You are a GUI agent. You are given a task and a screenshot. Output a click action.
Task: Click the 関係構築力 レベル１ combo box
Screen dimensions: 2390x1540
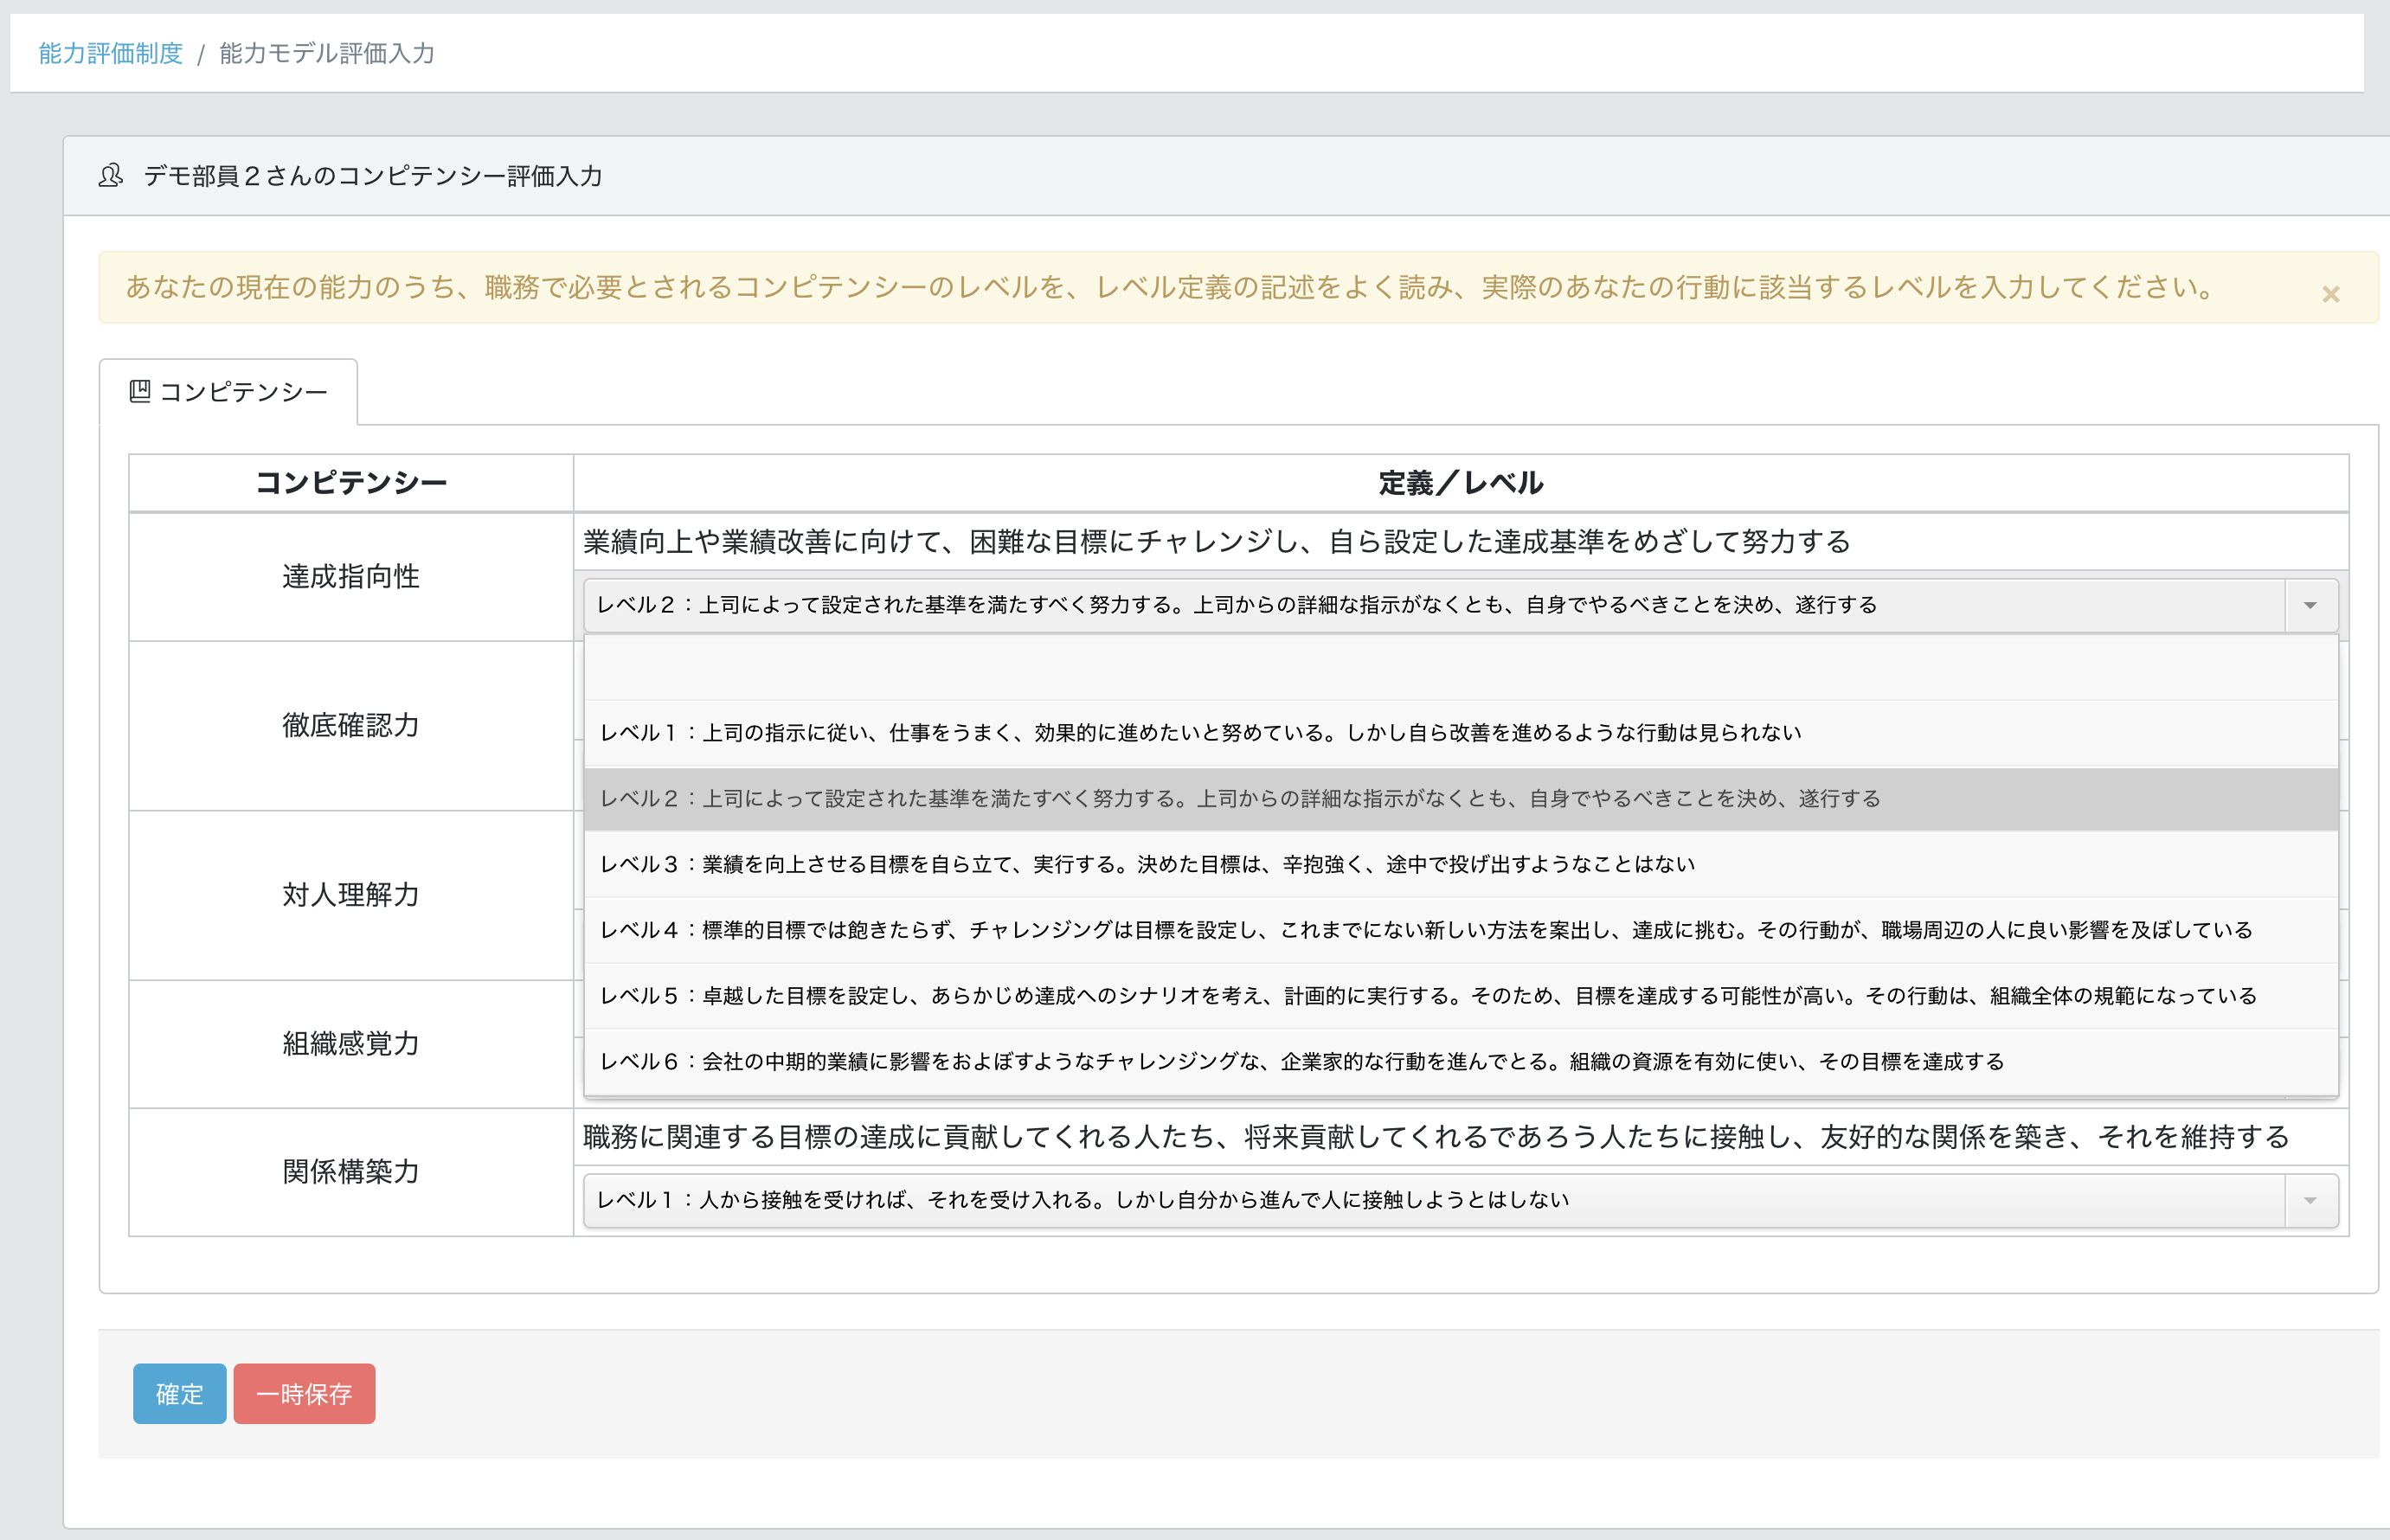(1460, 1200)
